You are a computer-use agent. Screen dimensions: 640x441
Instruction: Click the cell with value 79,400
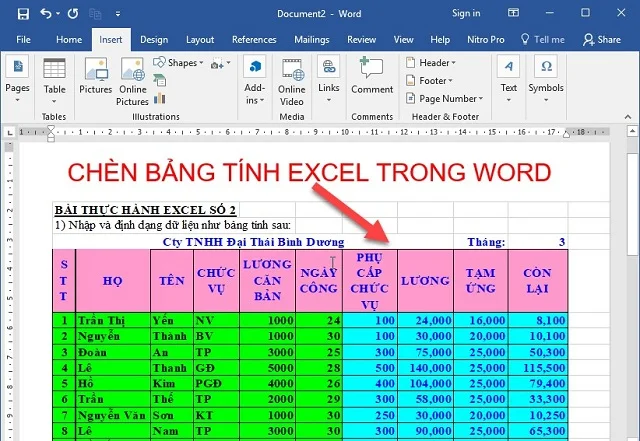538,383
